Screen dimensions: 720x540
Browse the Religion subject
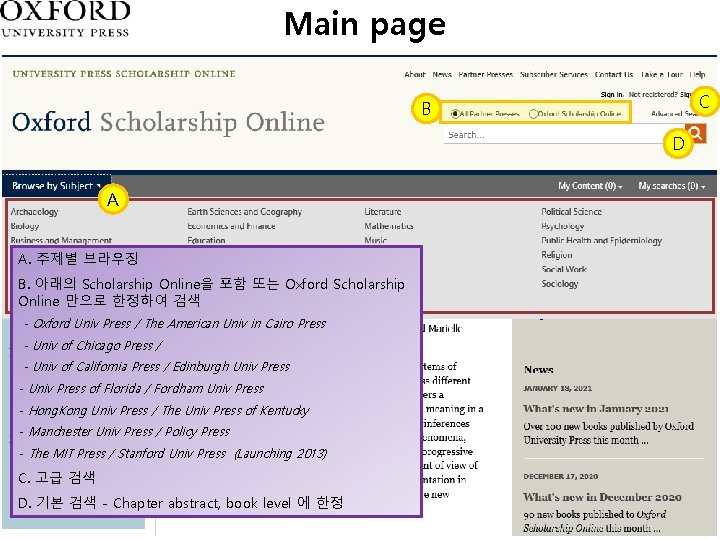557,255
